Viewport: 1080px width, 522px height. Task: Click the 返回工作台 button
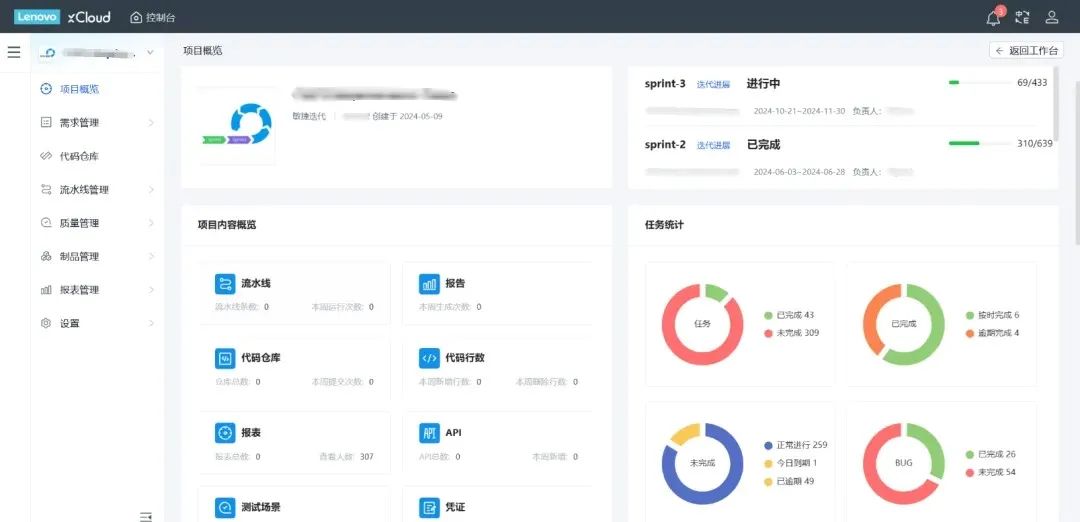tap(1026, 51)
